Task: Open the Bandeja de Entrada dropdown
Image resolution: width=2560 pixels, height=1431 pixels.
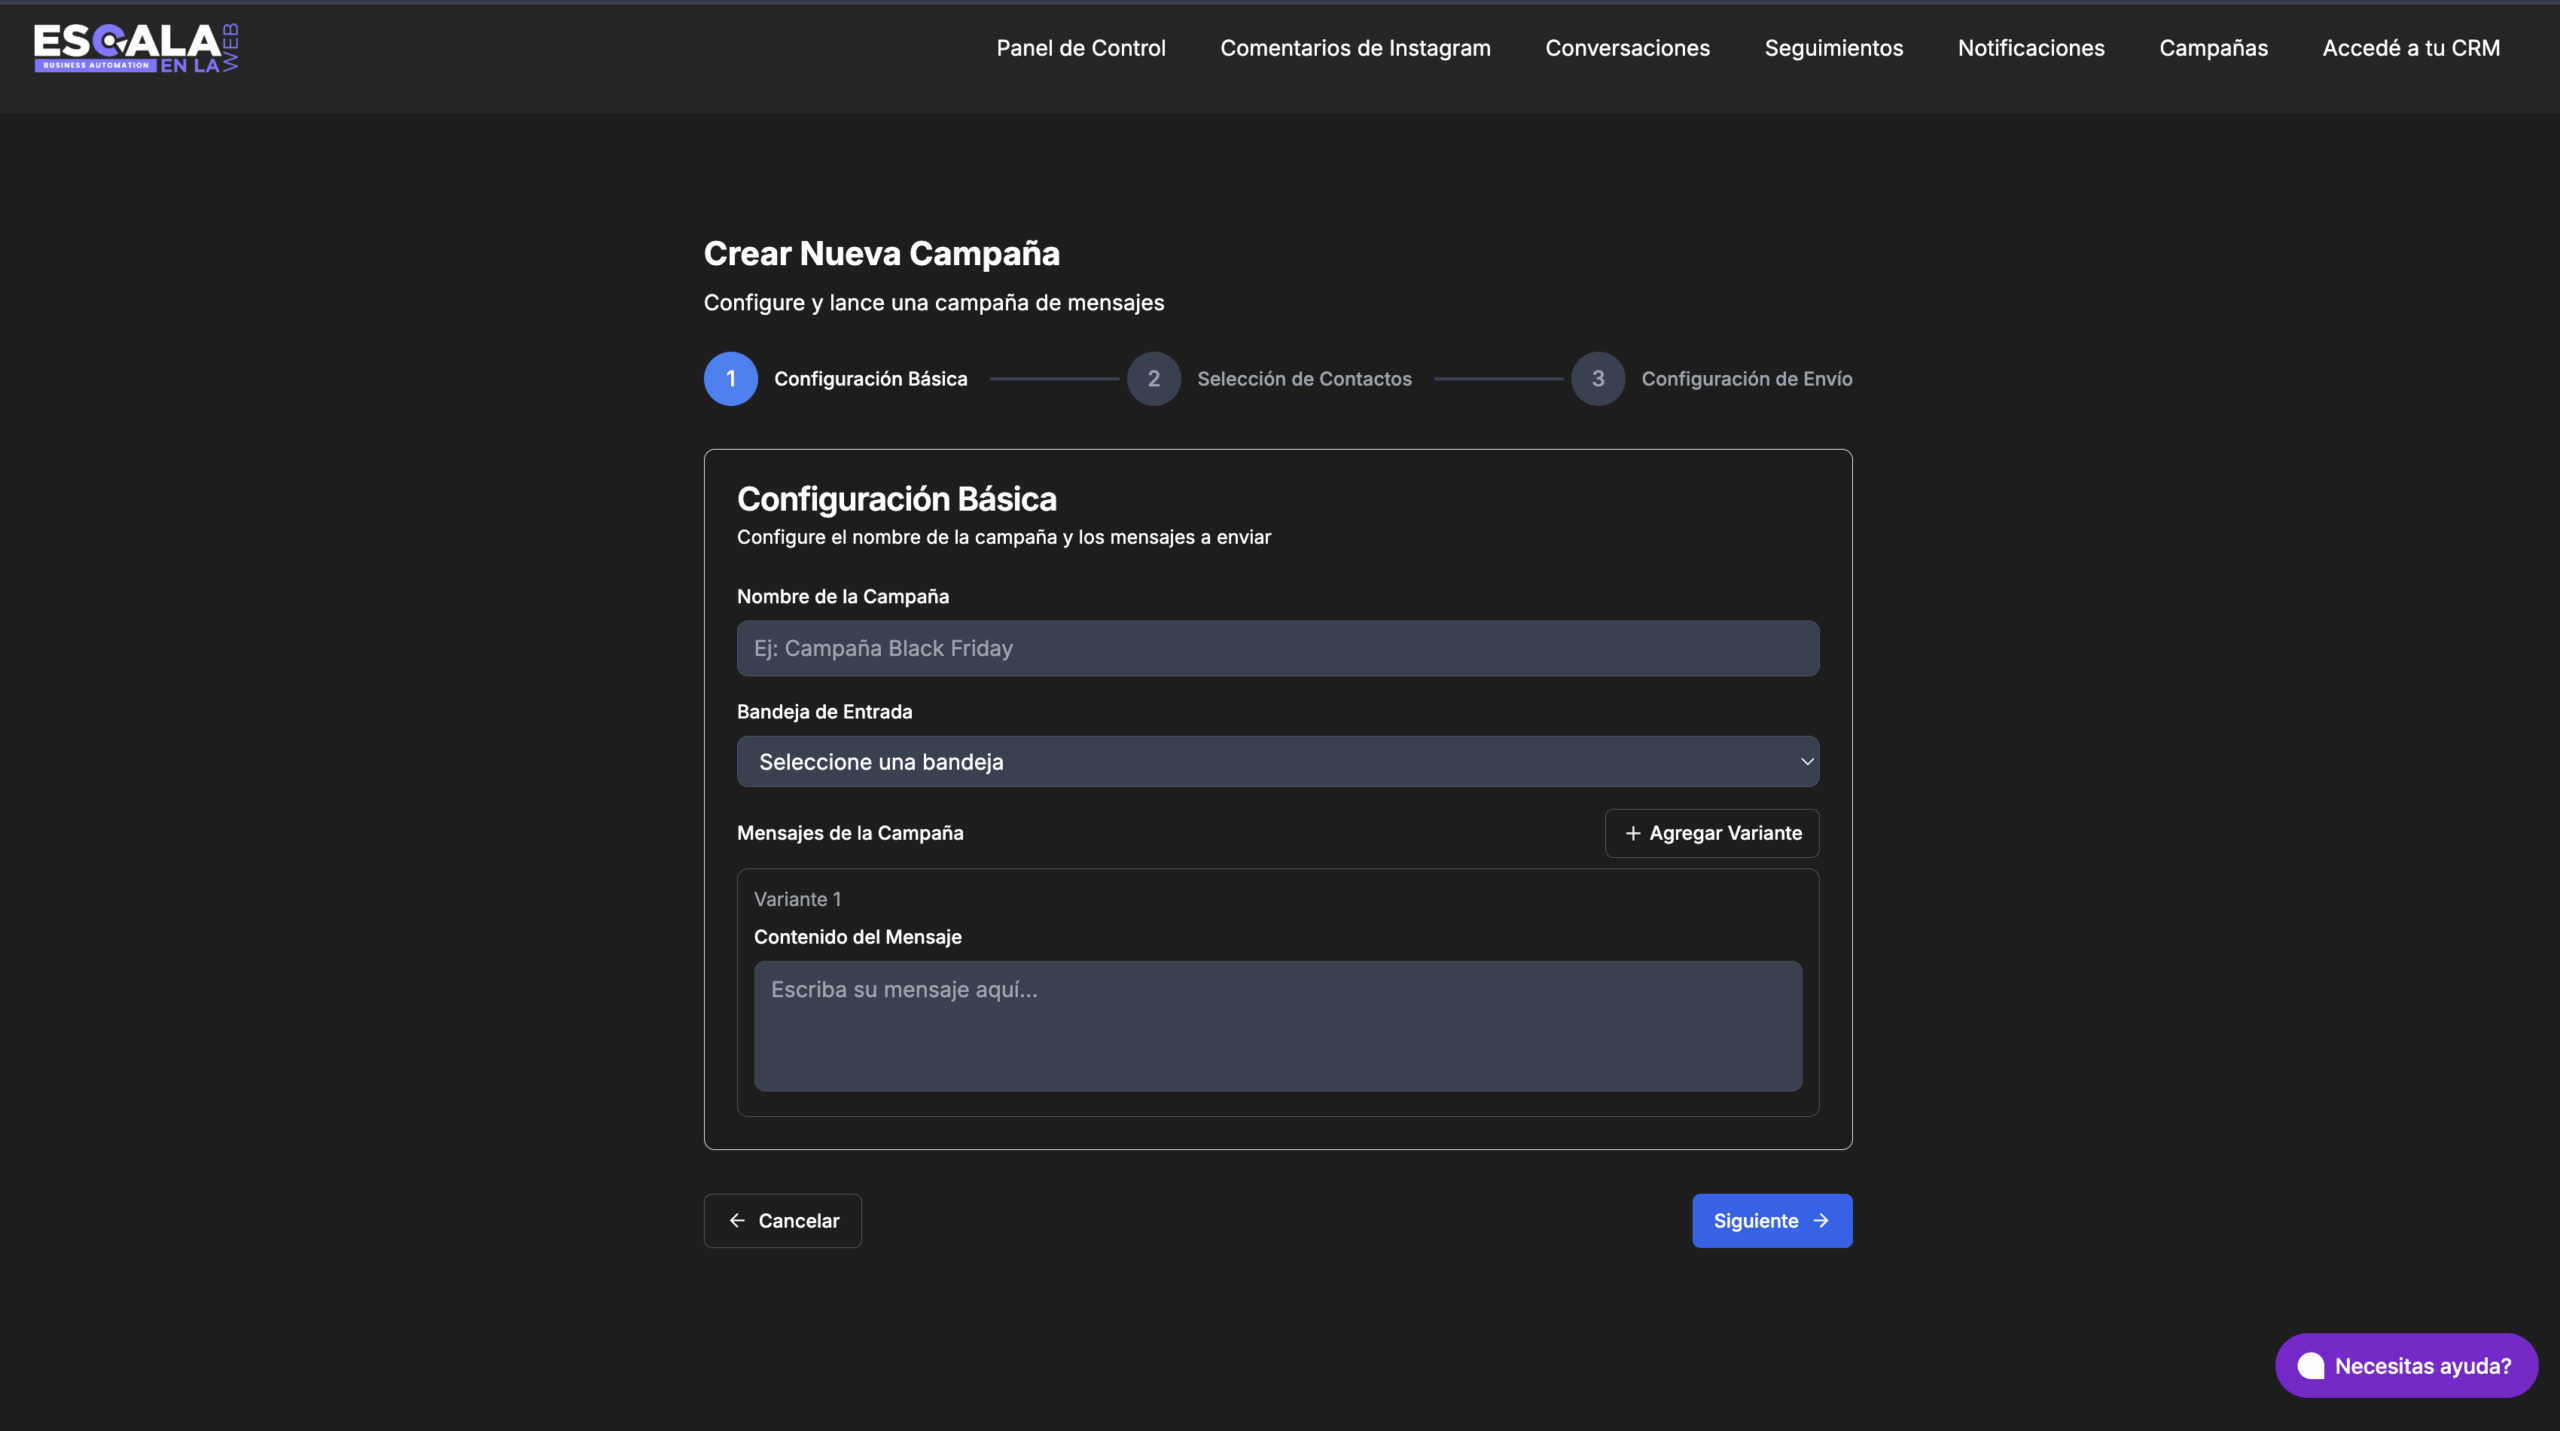Action: (x=1277, y=762)
